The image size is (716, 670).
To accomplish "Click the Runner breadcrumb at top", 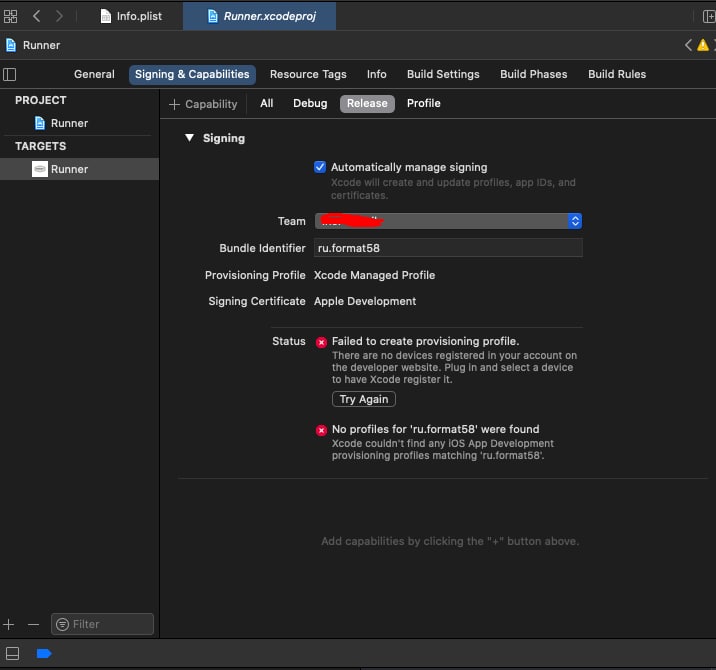I will coord(33,45).
